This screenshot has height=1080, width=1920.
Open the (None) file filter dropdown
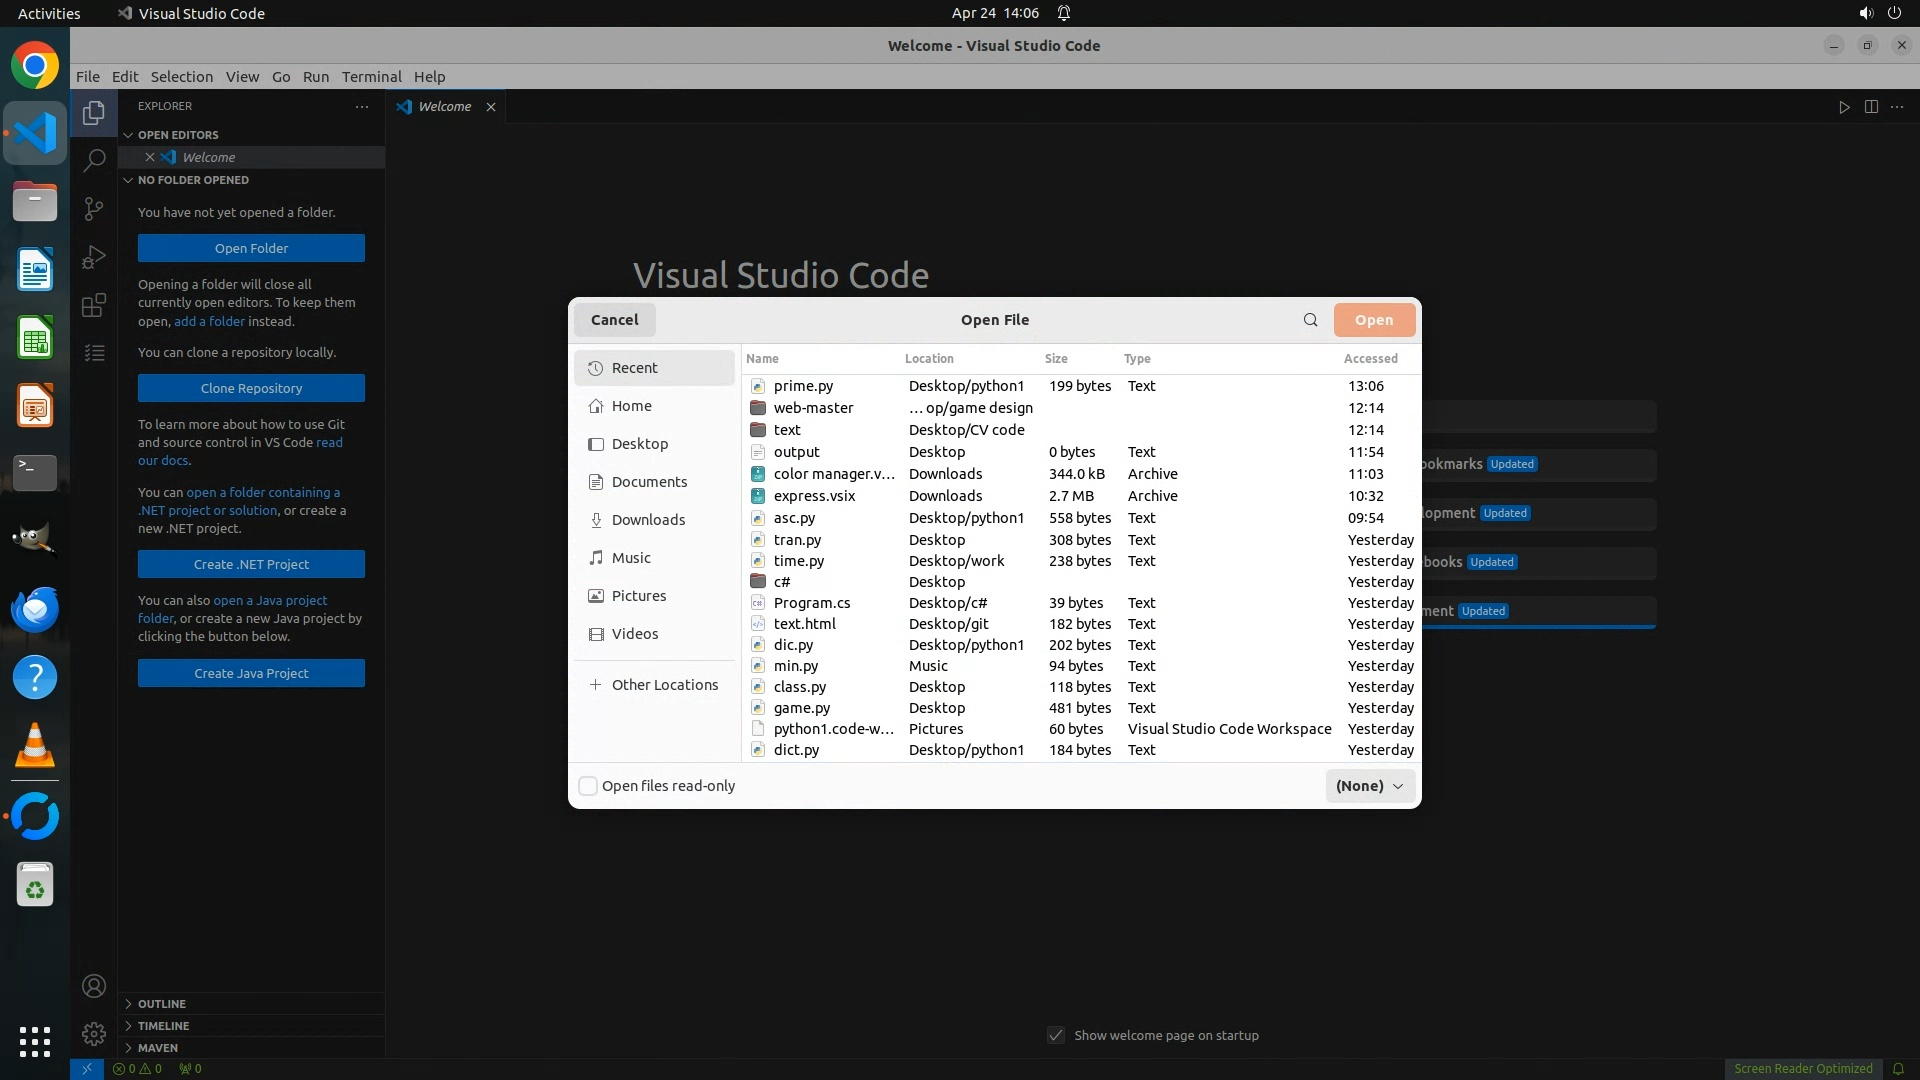coord(1370,786)
